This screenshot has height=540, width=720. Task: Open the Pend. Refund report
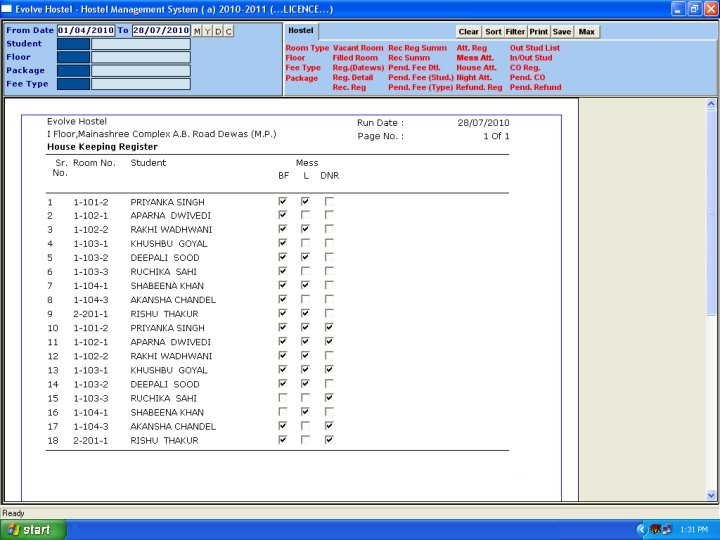click(x=535, y=87)
